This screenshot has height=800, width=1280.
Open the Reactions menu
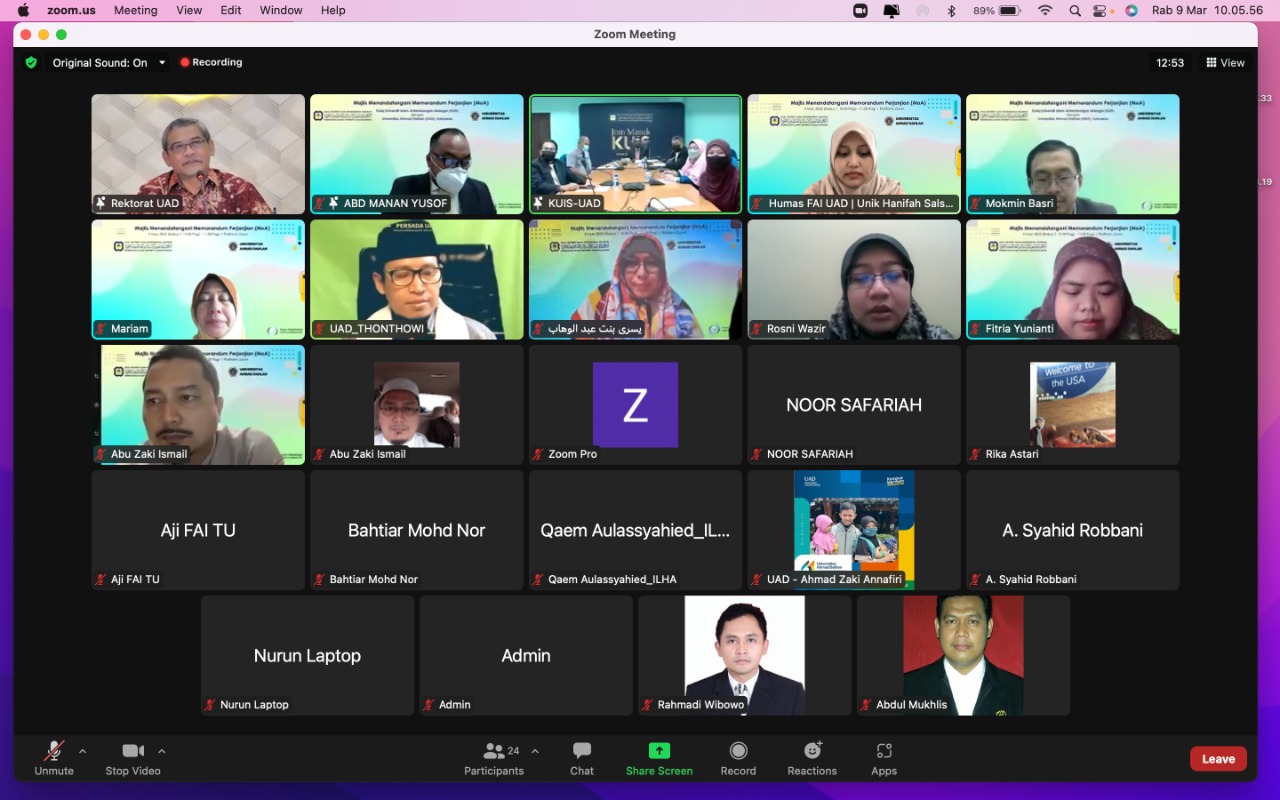pyautogui.click(x=812, y=758)
